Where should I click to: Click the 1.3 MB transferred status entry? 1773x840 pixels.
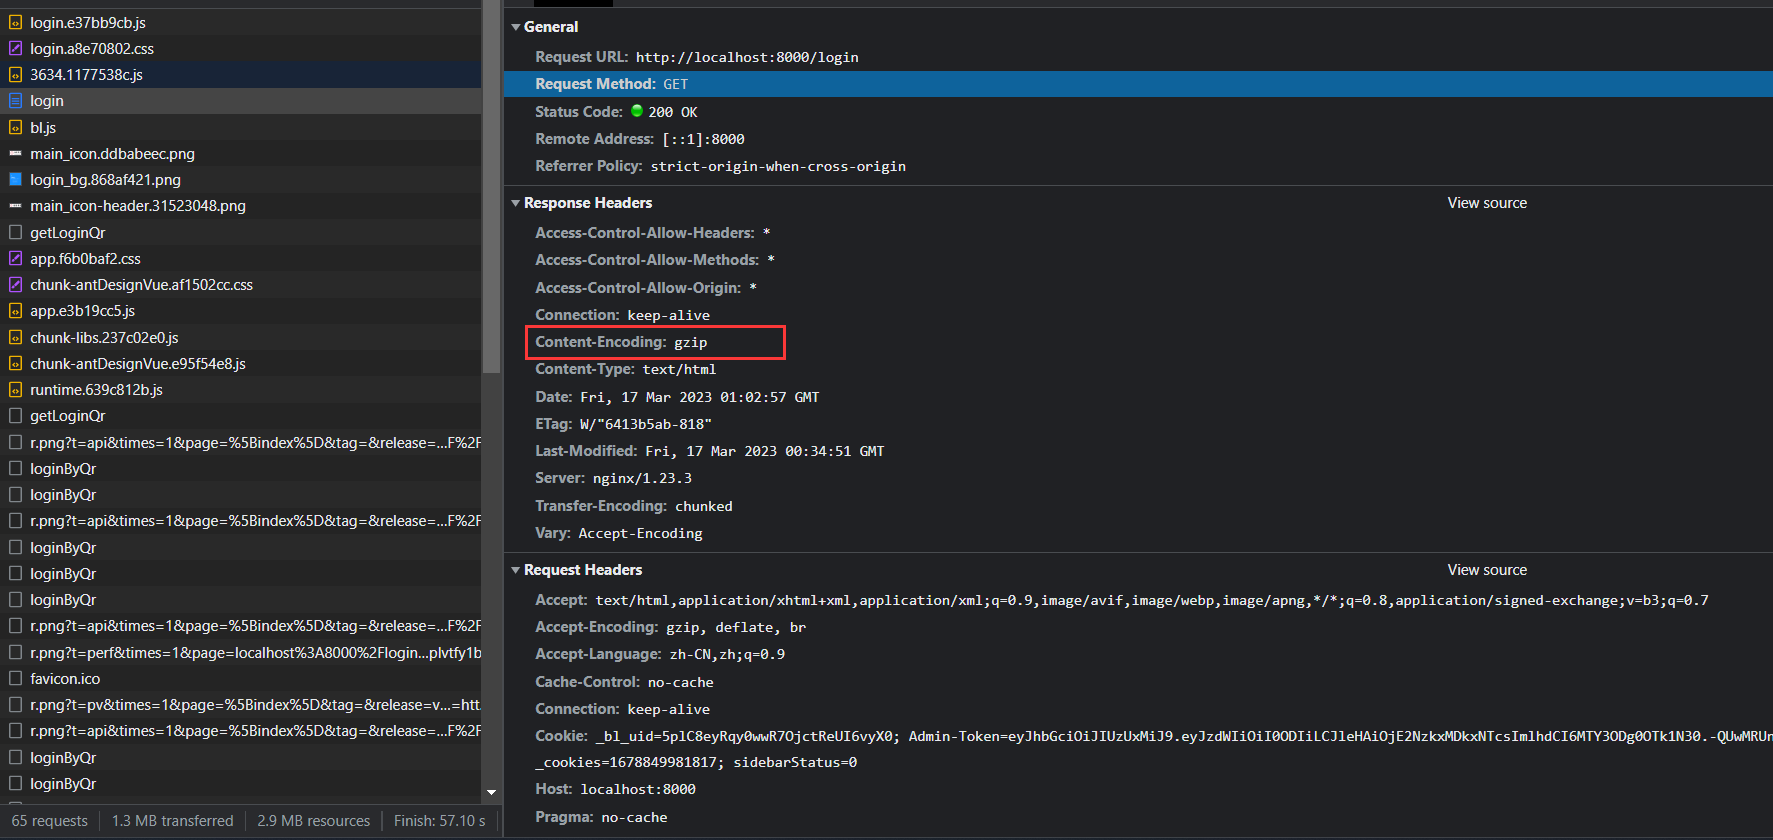pos(172,821)
